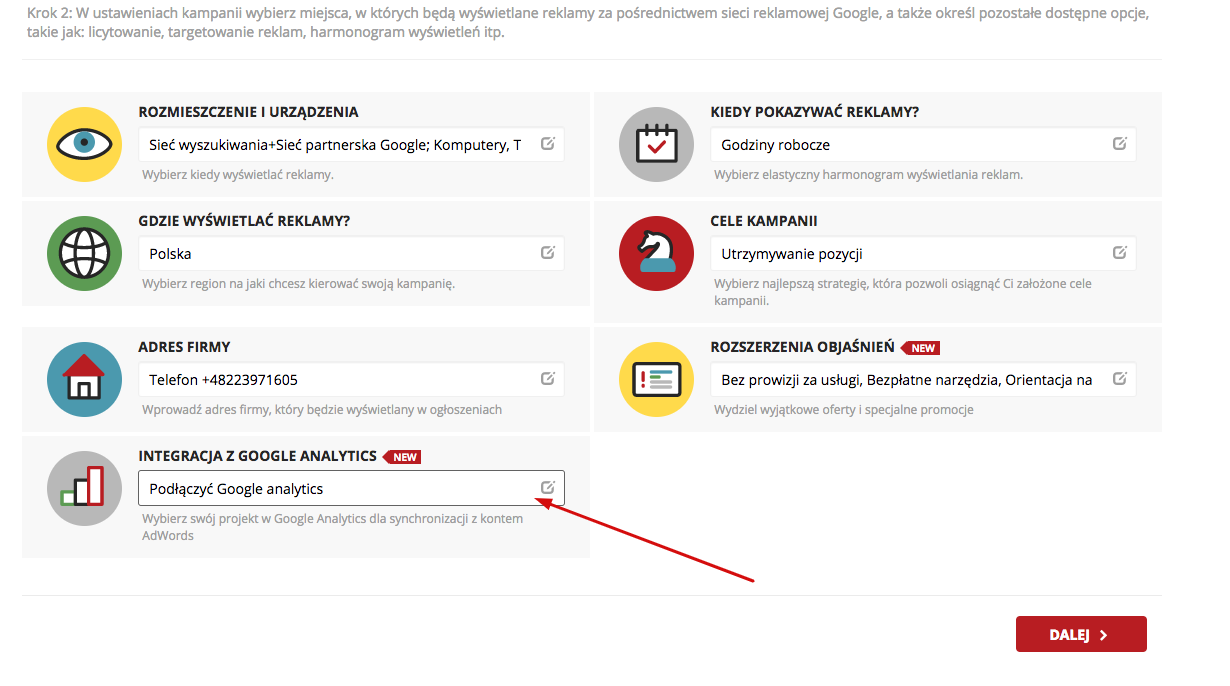Click edit icon beside Utrzymywanie pozycji
The image size is (1230, 686).
tap(1120, 253)
